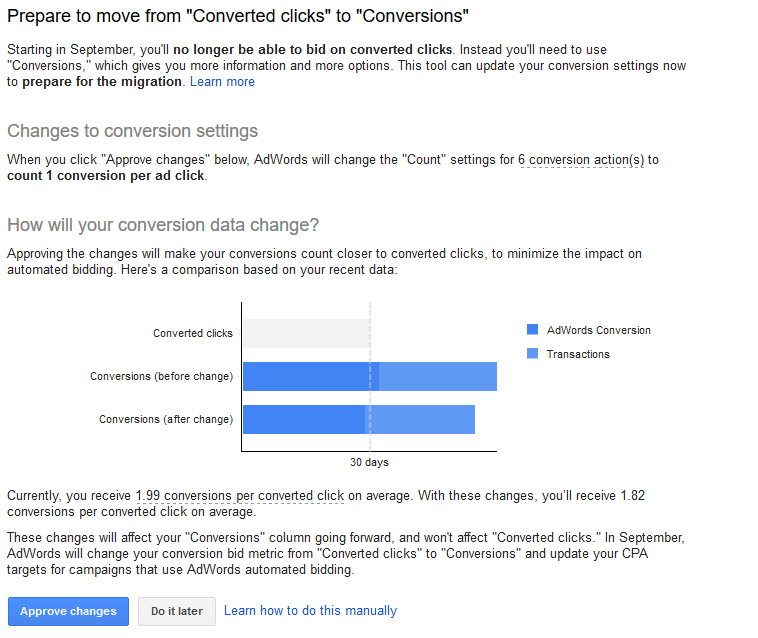Click the AdWords Conversion legend color swatch
The width and height of the screenshot is (758, 638).
coord(532,330)
